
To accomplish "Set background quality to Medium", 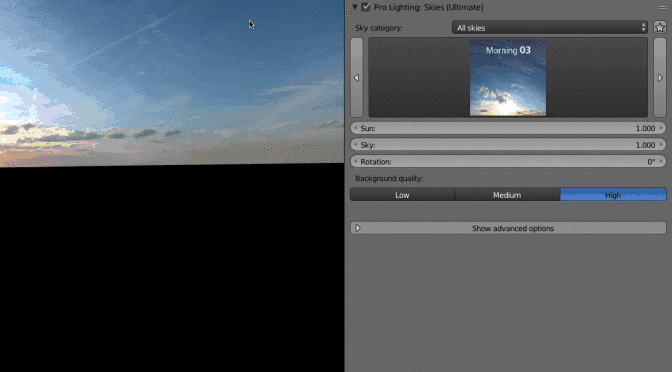I will [507, 195].
